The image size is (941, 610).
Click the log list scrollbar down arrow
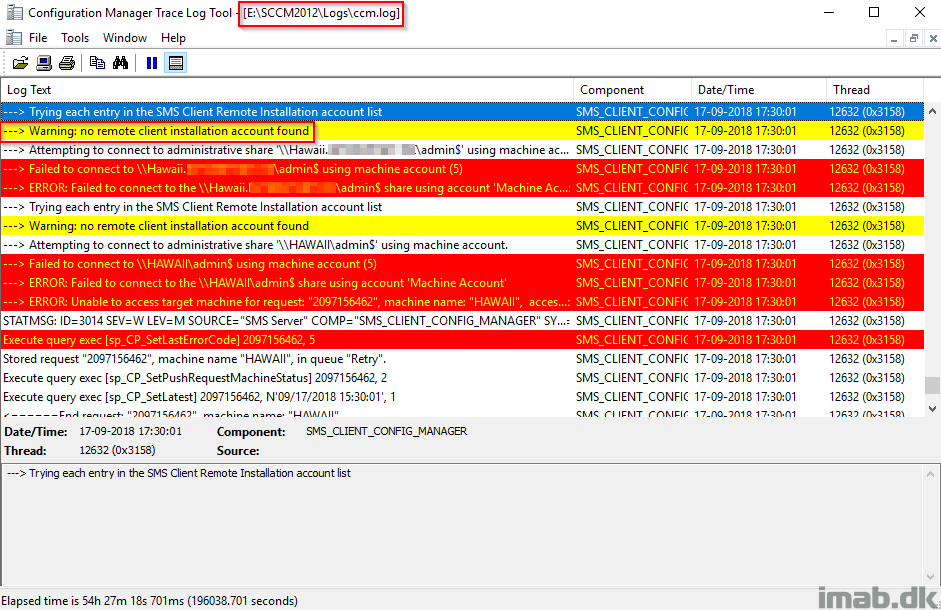tap(932, 408)
